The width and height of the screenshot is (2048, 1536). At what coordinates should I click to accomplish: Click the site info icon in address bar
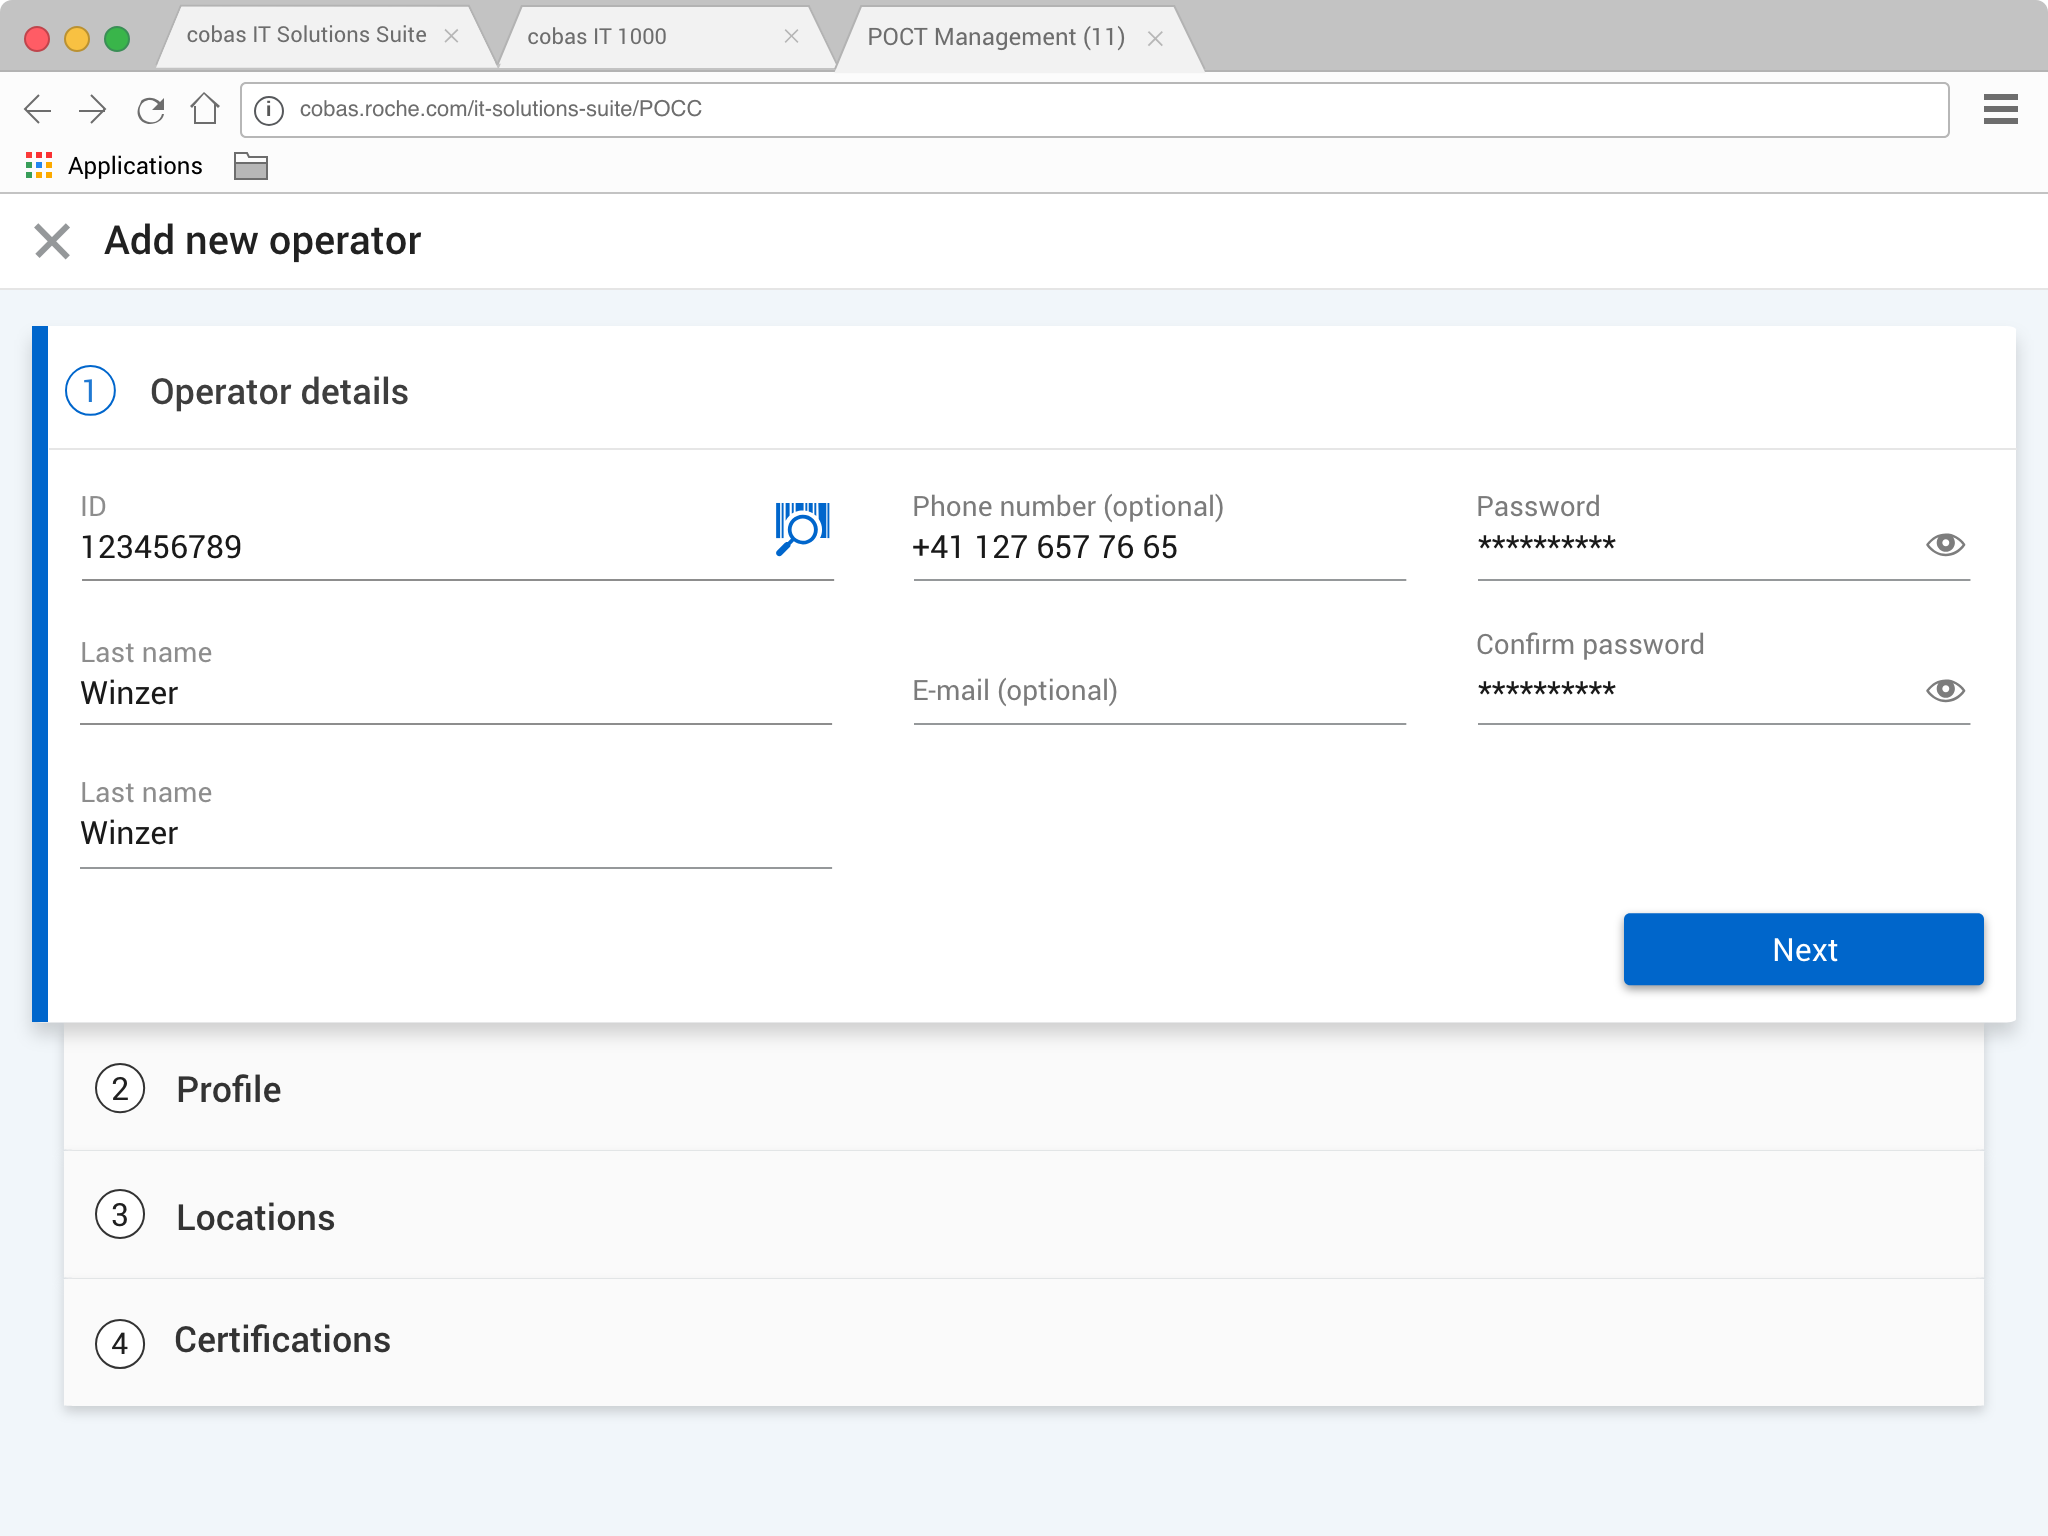(269, 109)
